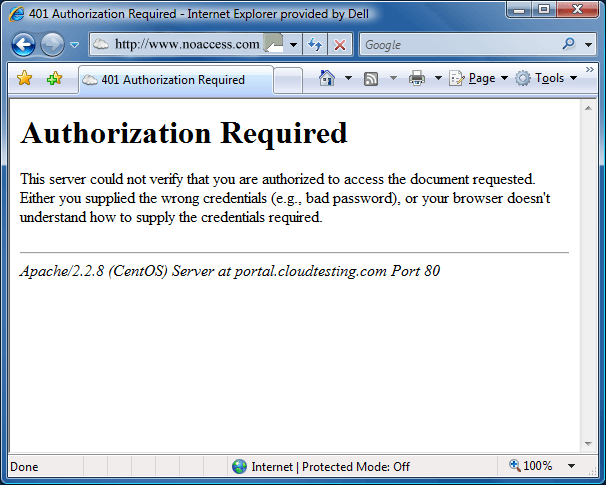Maximize the Internet Explorer window
This screenshot has width=606, height=485.
(544, 9)
